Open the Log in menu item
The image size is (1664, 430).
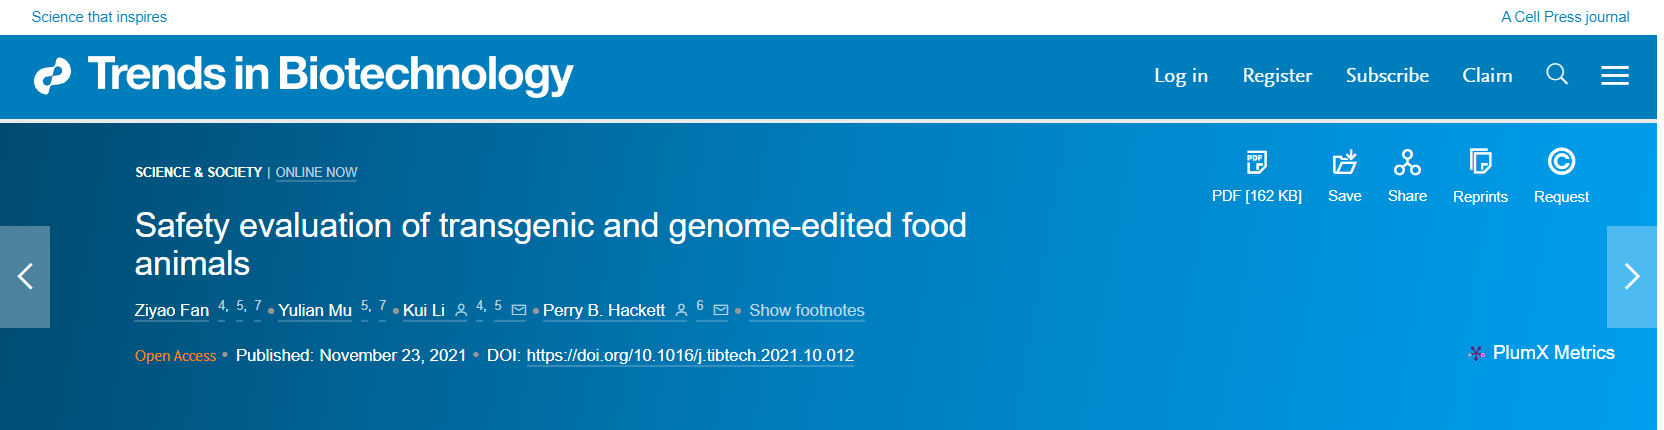pos(1180,76)
